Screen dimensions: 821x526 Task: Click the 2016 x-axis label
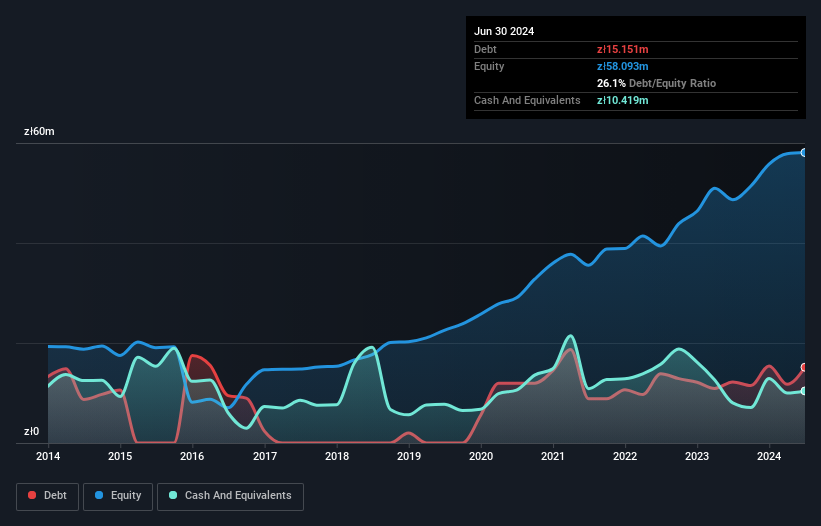192,456
